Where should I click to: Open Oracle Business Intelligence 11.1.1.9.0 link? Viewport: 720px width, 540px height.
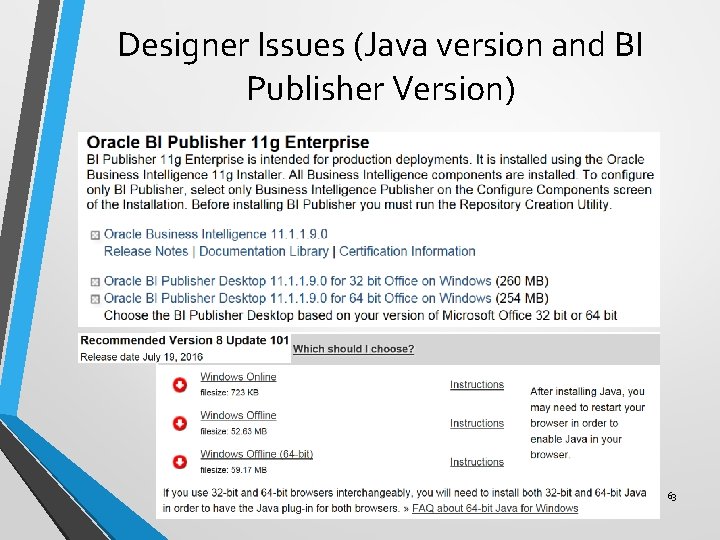[x=215, y=234]
